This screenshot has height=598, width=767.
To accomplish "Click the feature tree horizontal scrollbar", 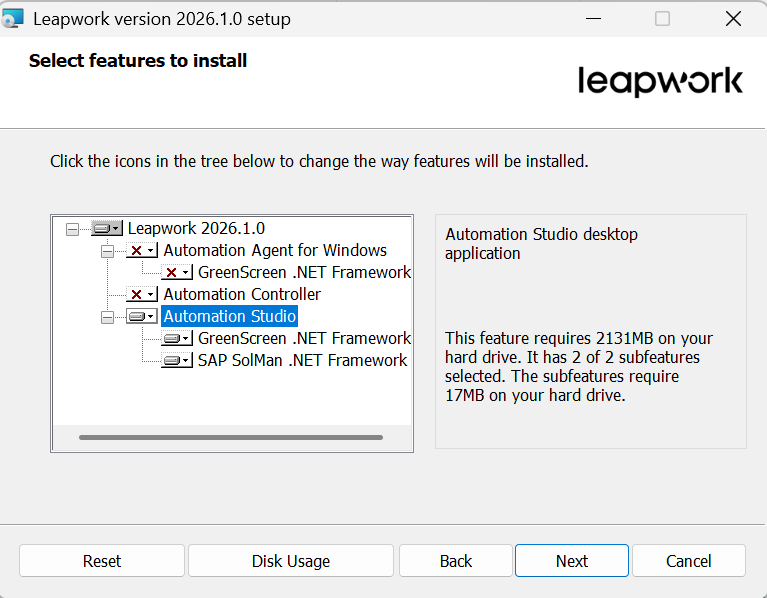I will [231, 438].
